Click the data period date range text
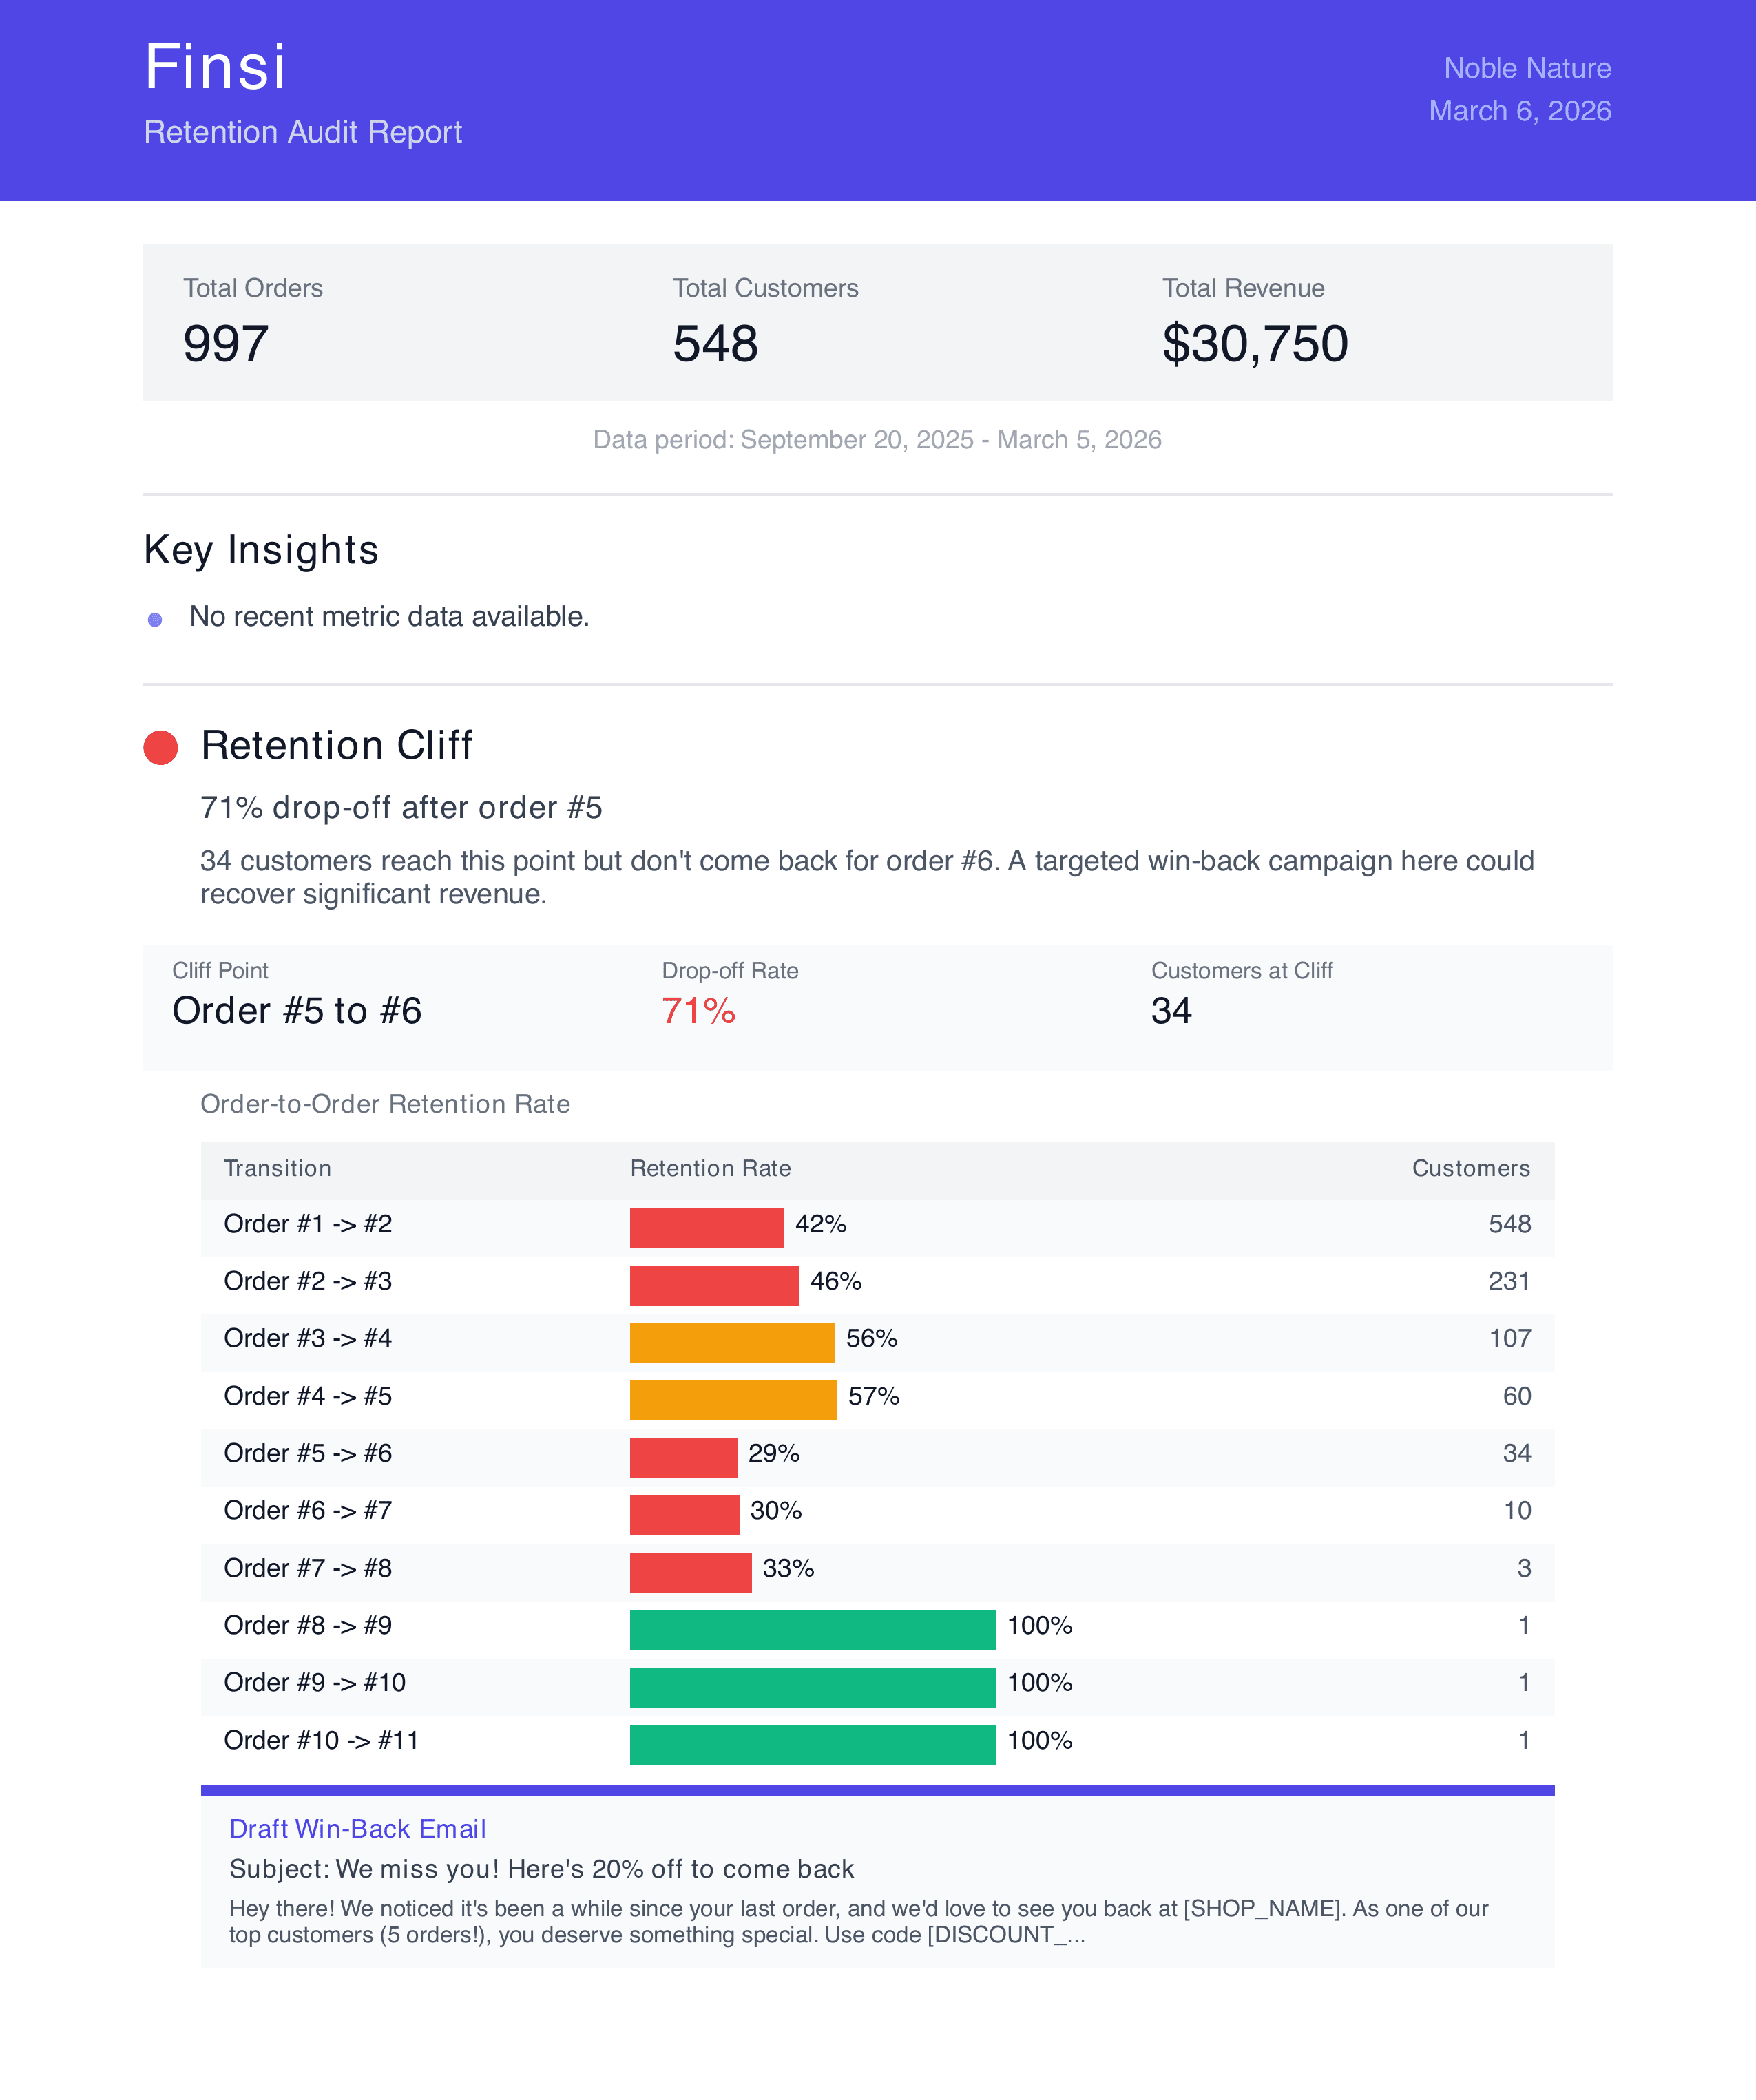 click(x=877, y=439)
